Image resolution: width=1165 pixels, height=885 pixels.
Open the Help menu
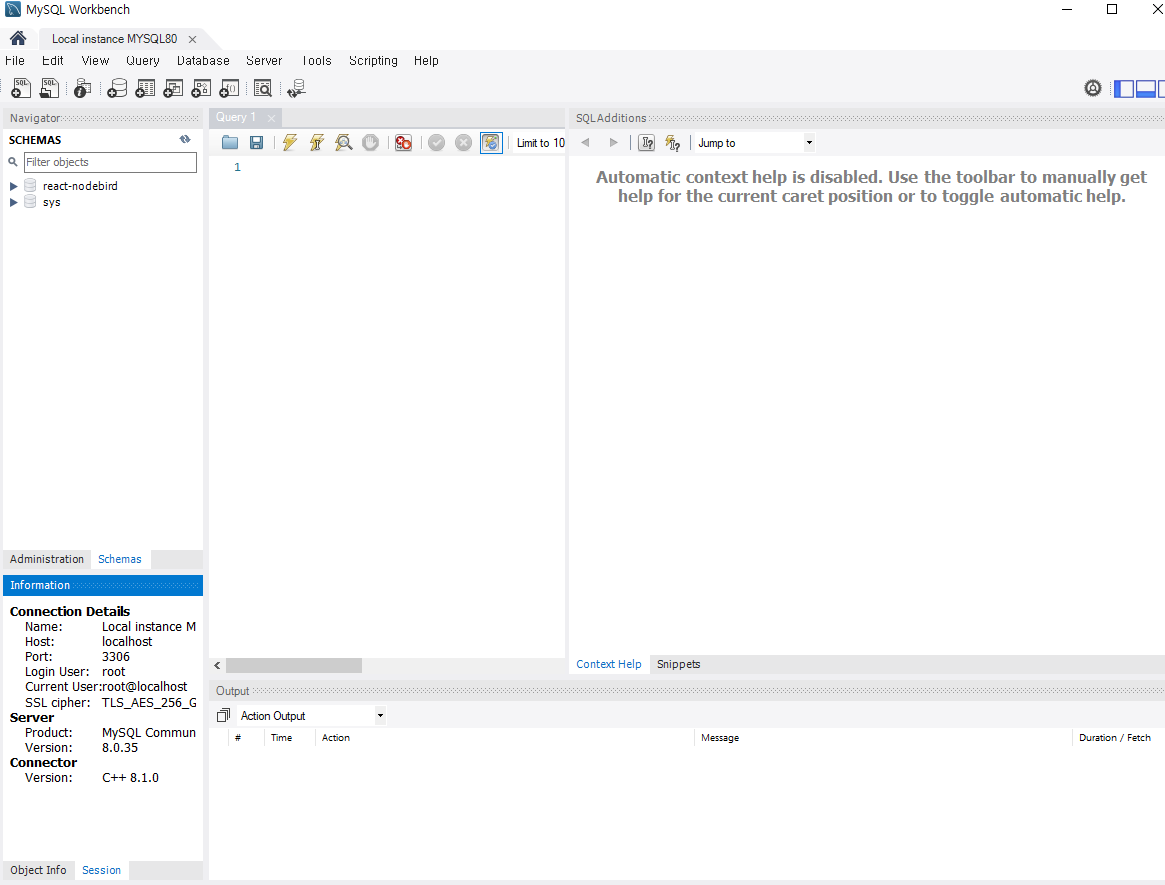pos(426,61)
